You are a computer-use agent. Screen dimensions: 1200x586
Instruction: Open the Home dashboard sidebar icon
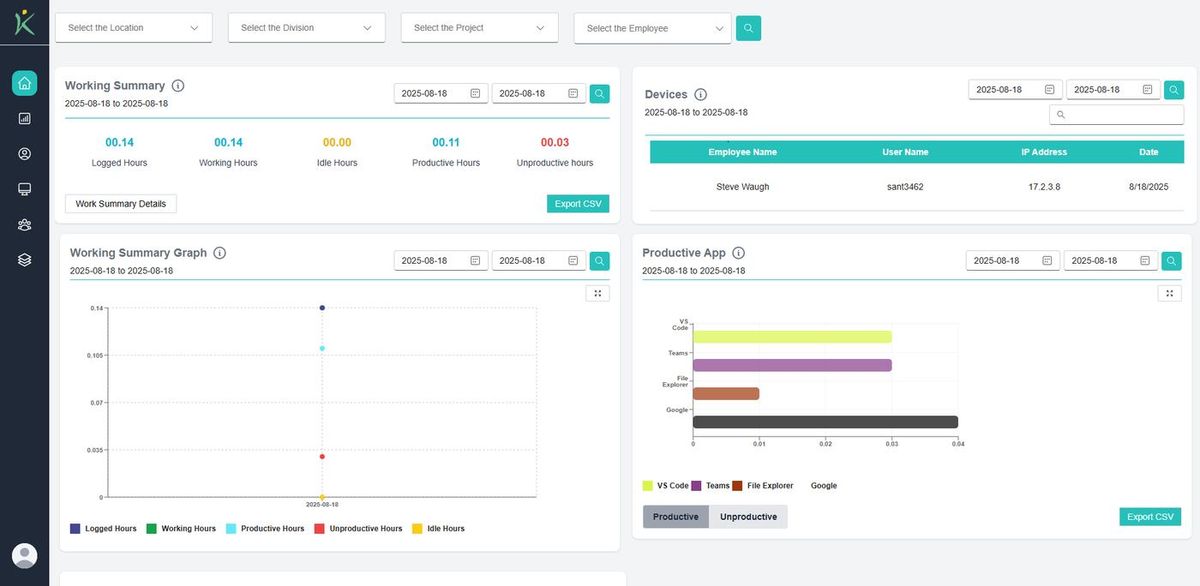click(x=24, y=83)
